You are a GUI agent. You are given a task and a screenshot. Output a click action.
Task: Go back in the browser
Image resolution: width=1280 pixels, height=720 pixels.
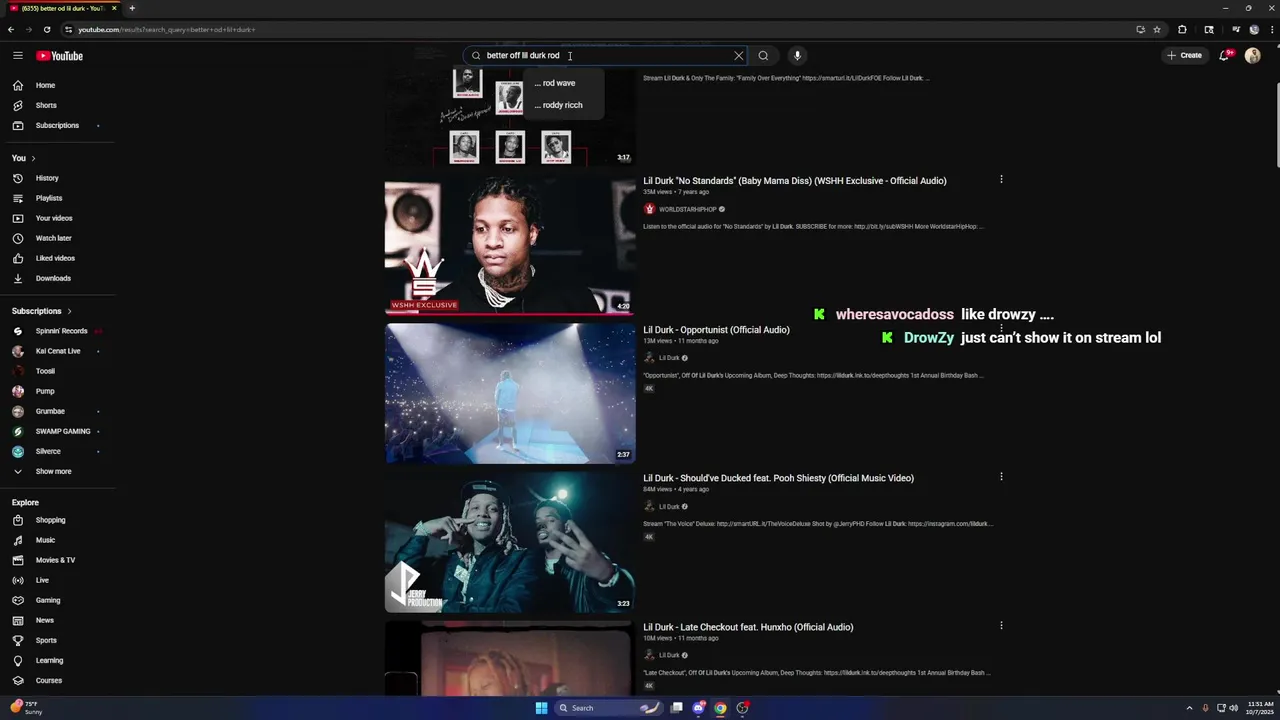(x=11, y=29)
